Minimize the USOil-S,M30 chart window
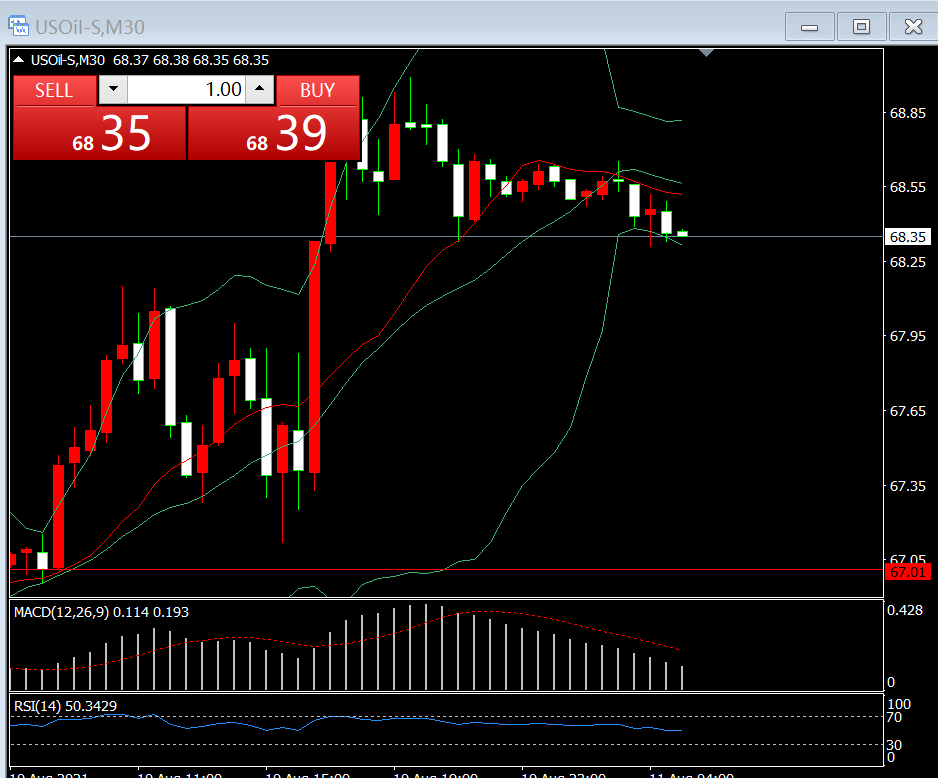 tap(810, 27)
